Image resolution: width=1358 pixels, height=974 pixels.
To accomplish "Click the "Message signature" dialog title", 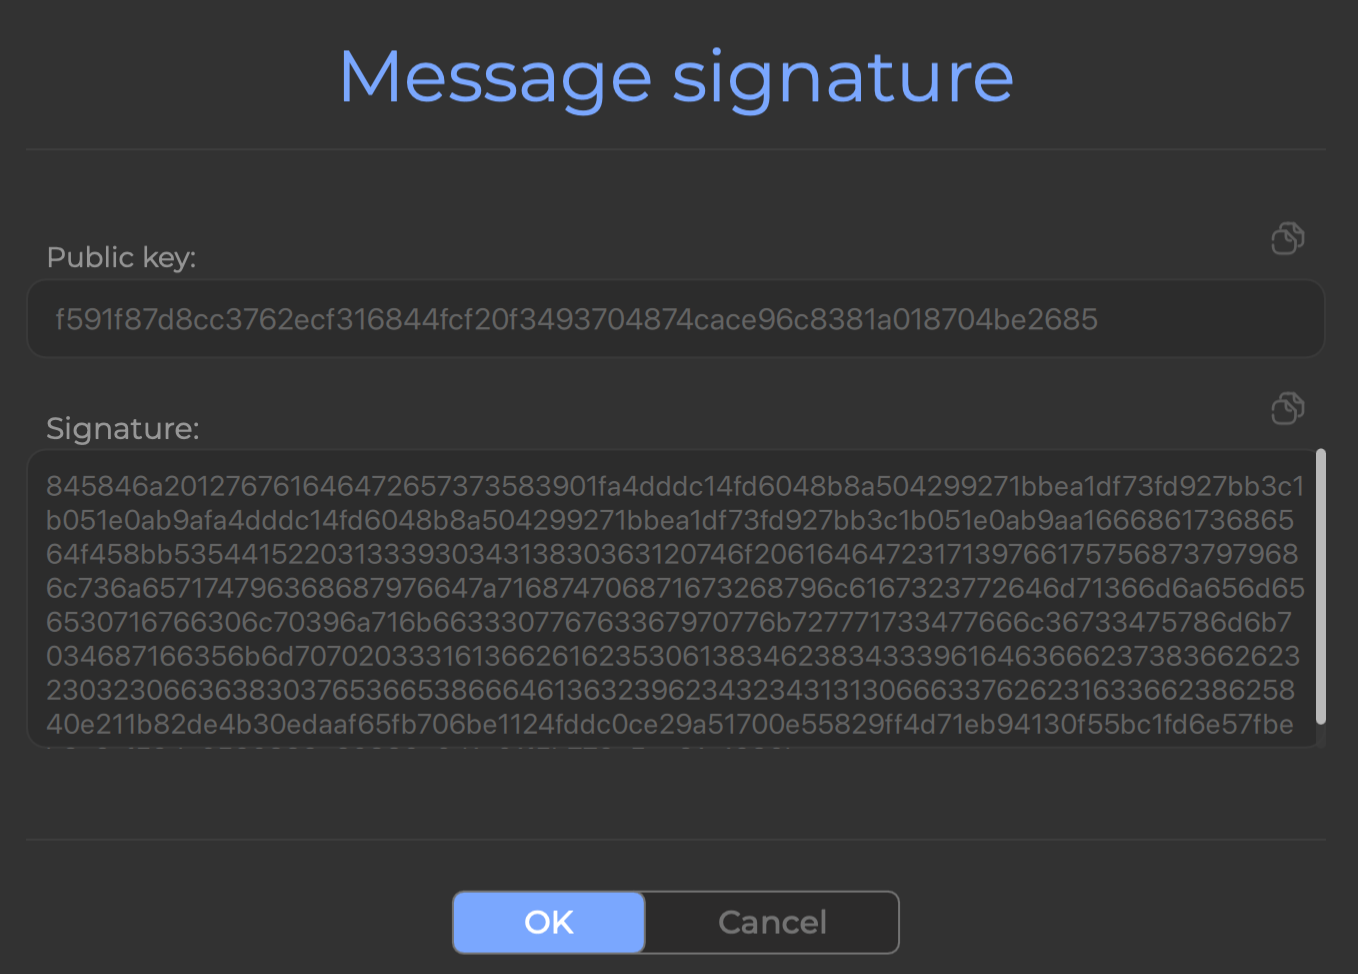I will pyautogui.click(x=677, y=78).
